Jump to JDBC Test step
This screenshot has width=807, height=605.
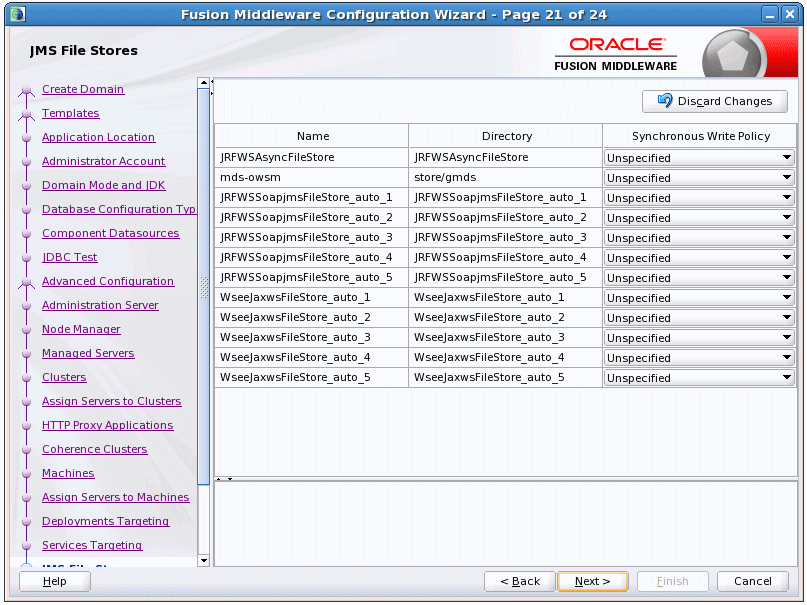click(69, 257)
